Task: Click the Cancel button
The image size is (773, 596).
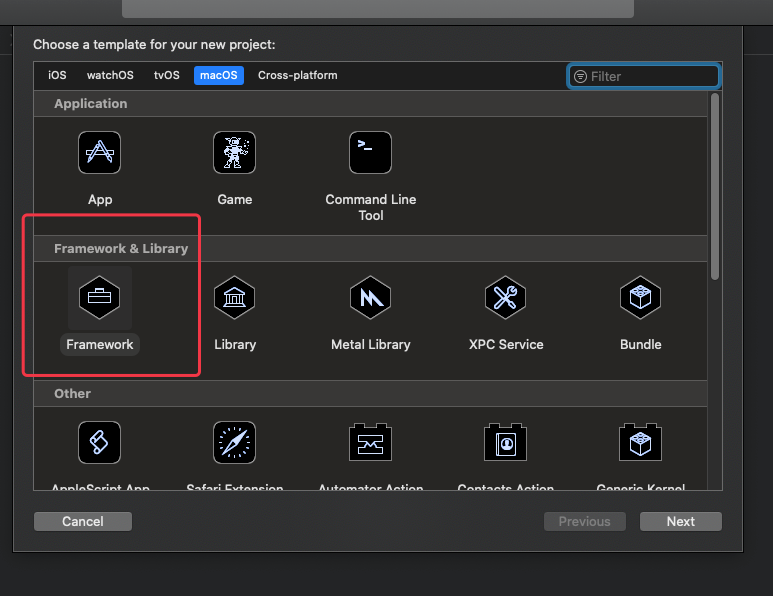Action: pos(83,522)
